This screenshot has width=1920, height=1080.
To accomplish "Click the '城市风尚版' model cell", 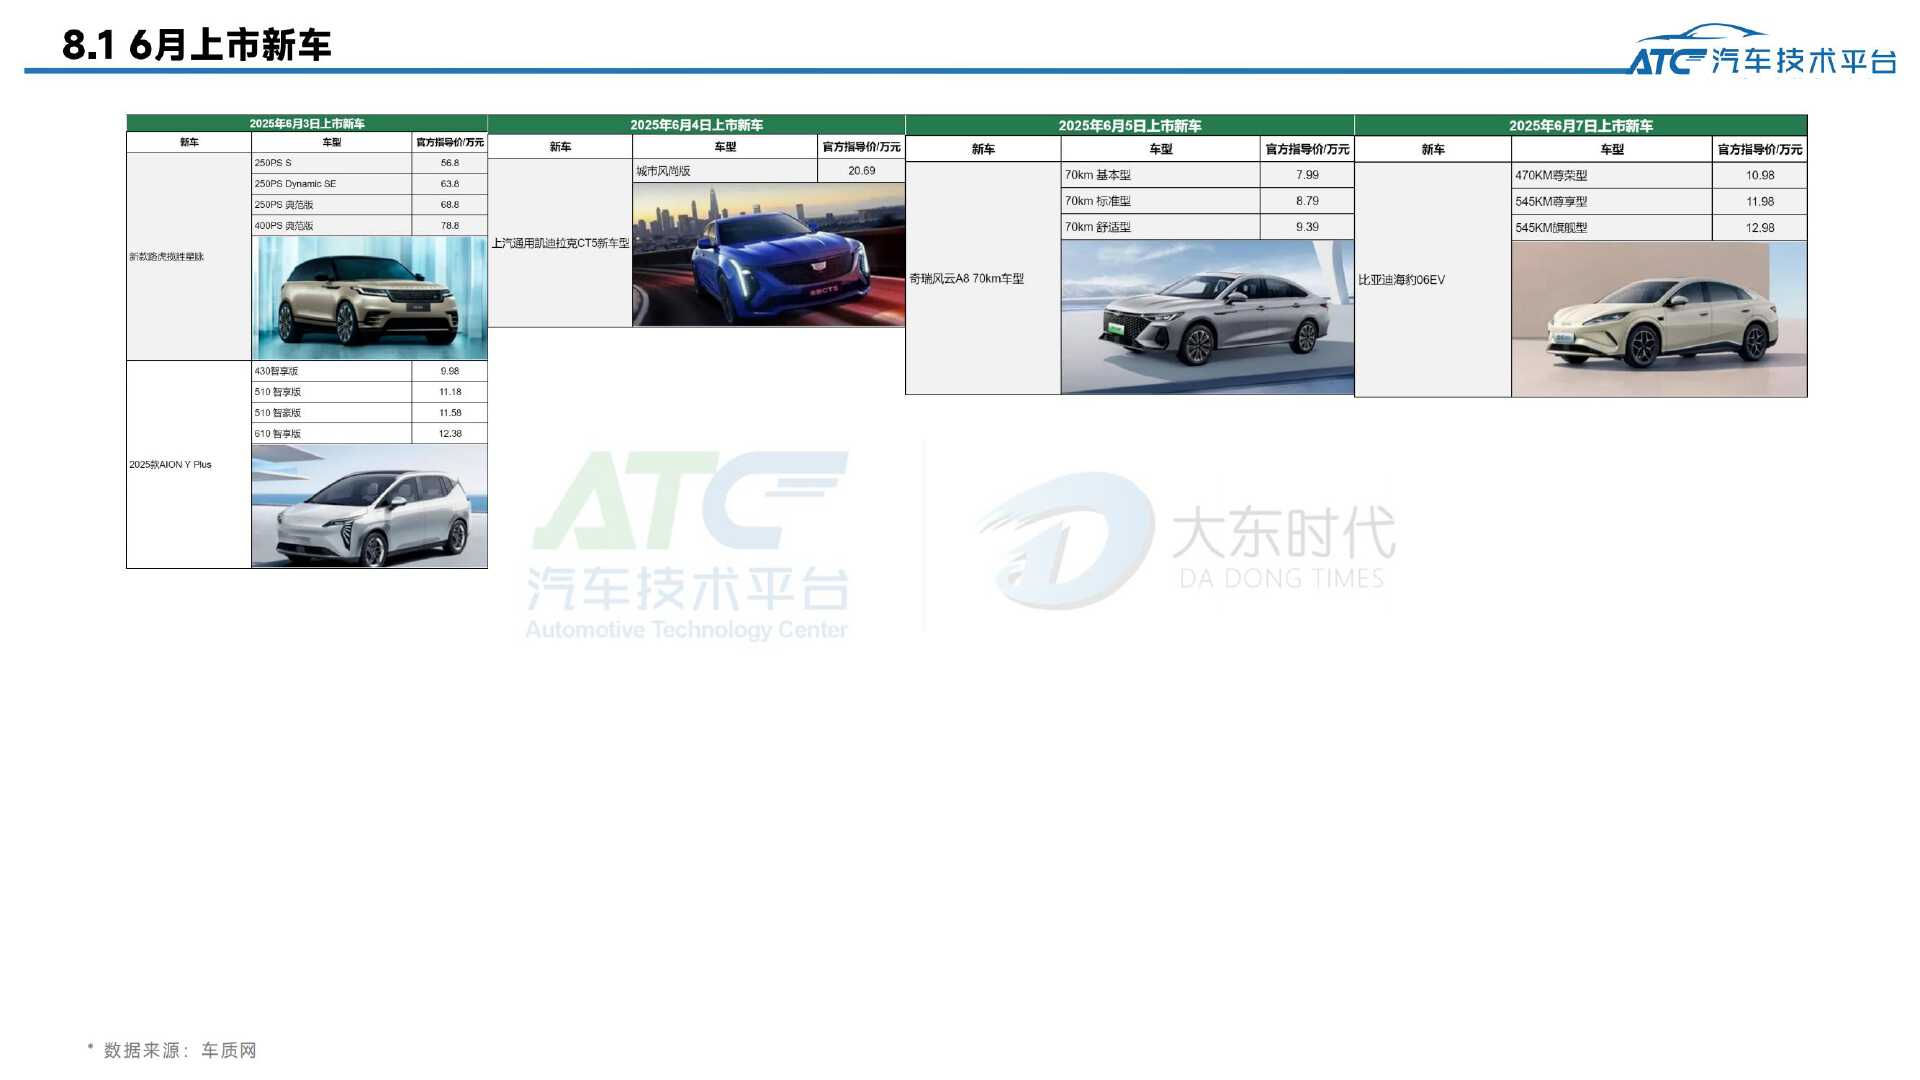I will (x=725, y=171).
